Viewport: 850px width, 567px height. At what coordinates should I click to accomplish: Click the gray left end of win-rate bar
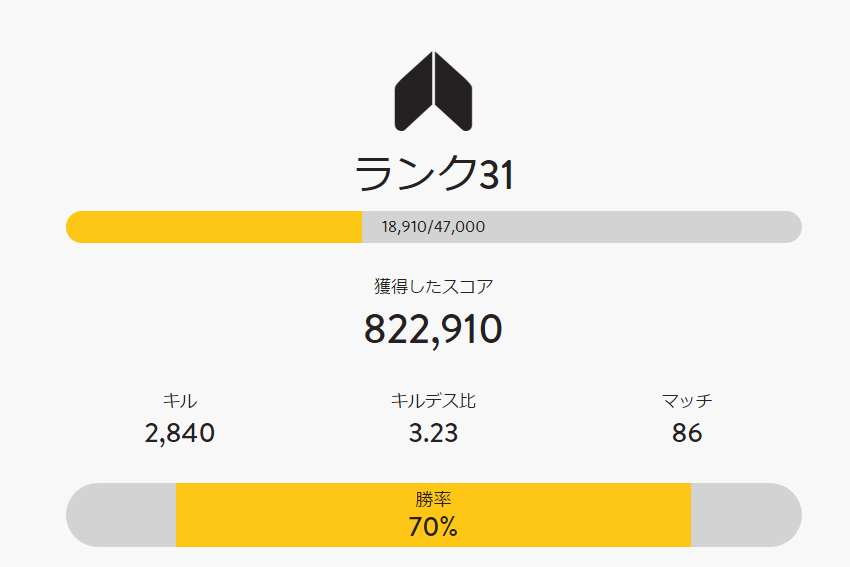click(x=121, y=515)
